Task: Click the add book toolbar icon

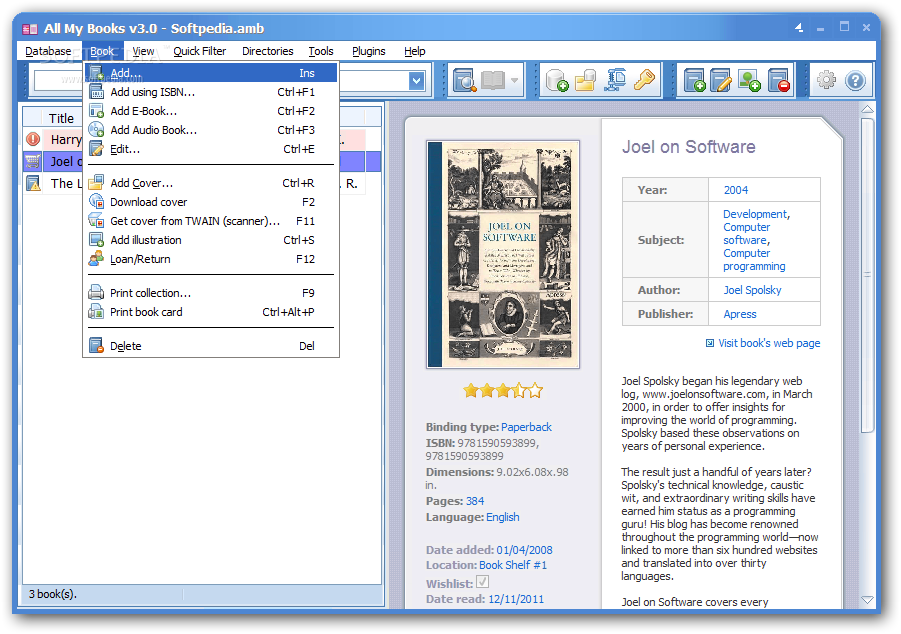Action: coord(695,80)
